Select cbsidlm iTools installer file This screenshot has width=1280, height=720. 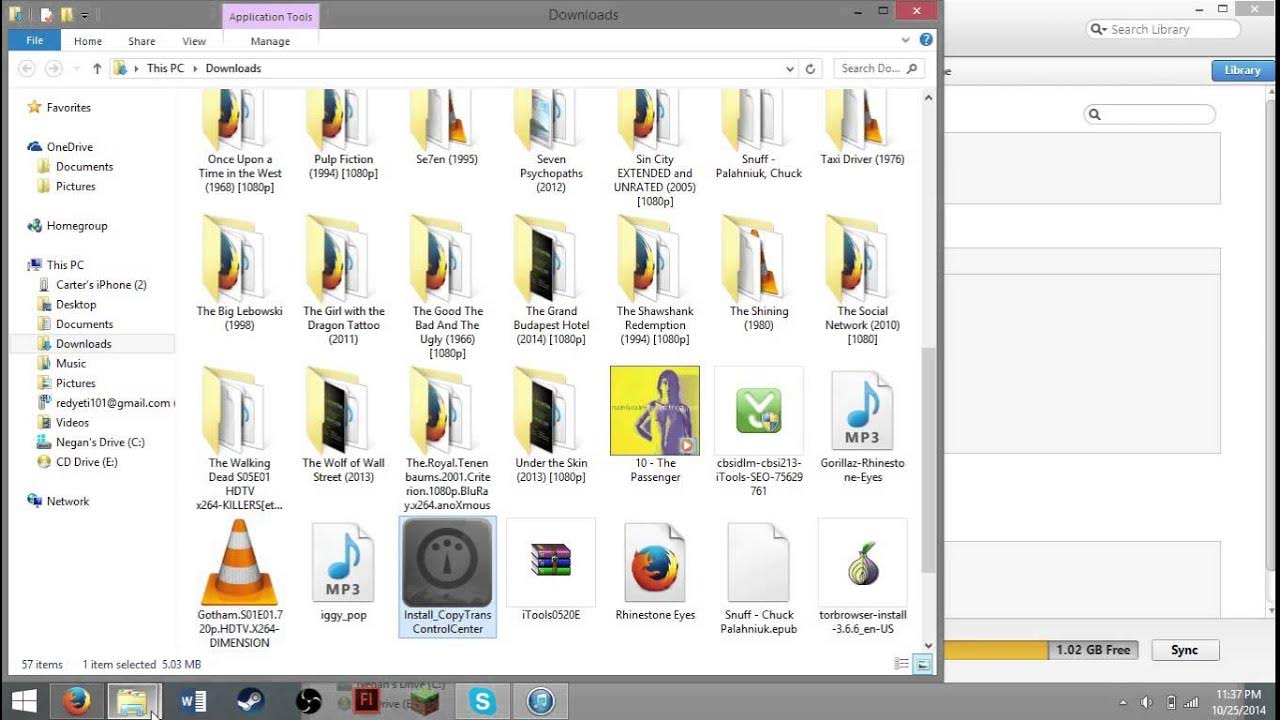click(x=759, y=432)
